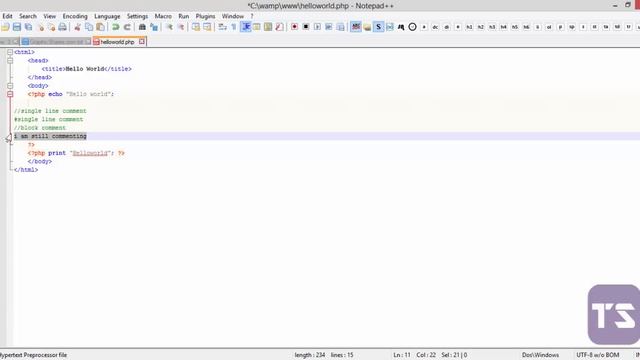The image size is (640, 360).
Task: Open Find with the binoculars toolbar icon
Action: tap(142, 27)
